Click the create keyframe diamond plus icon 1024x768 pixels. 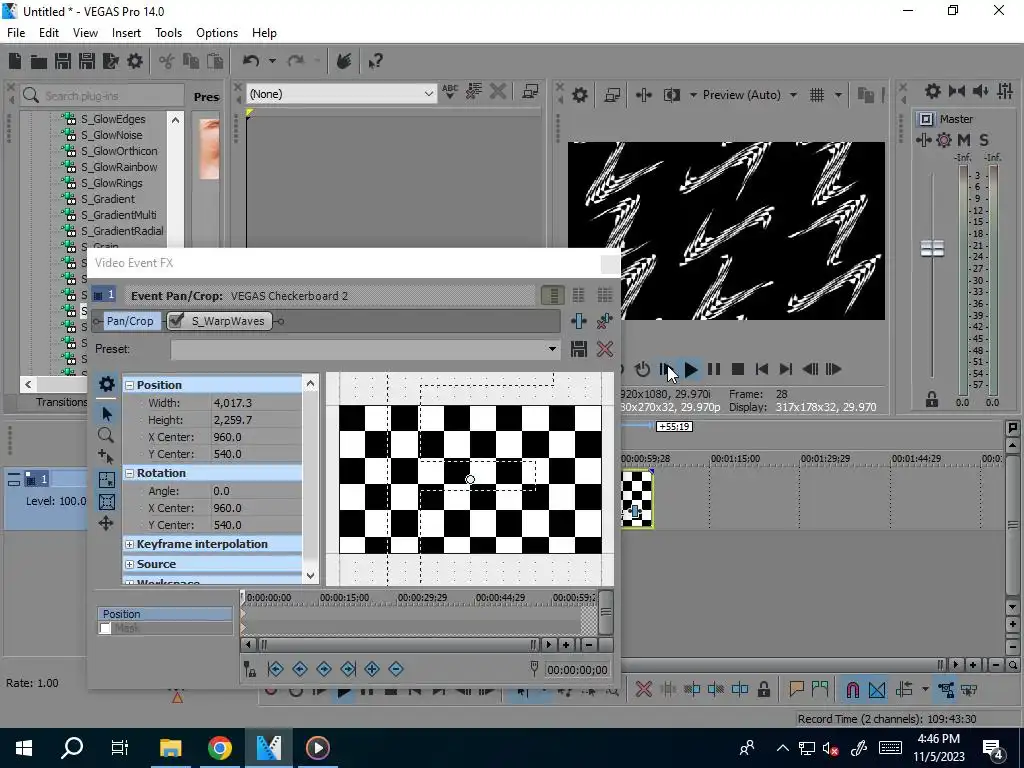[372, 669]
